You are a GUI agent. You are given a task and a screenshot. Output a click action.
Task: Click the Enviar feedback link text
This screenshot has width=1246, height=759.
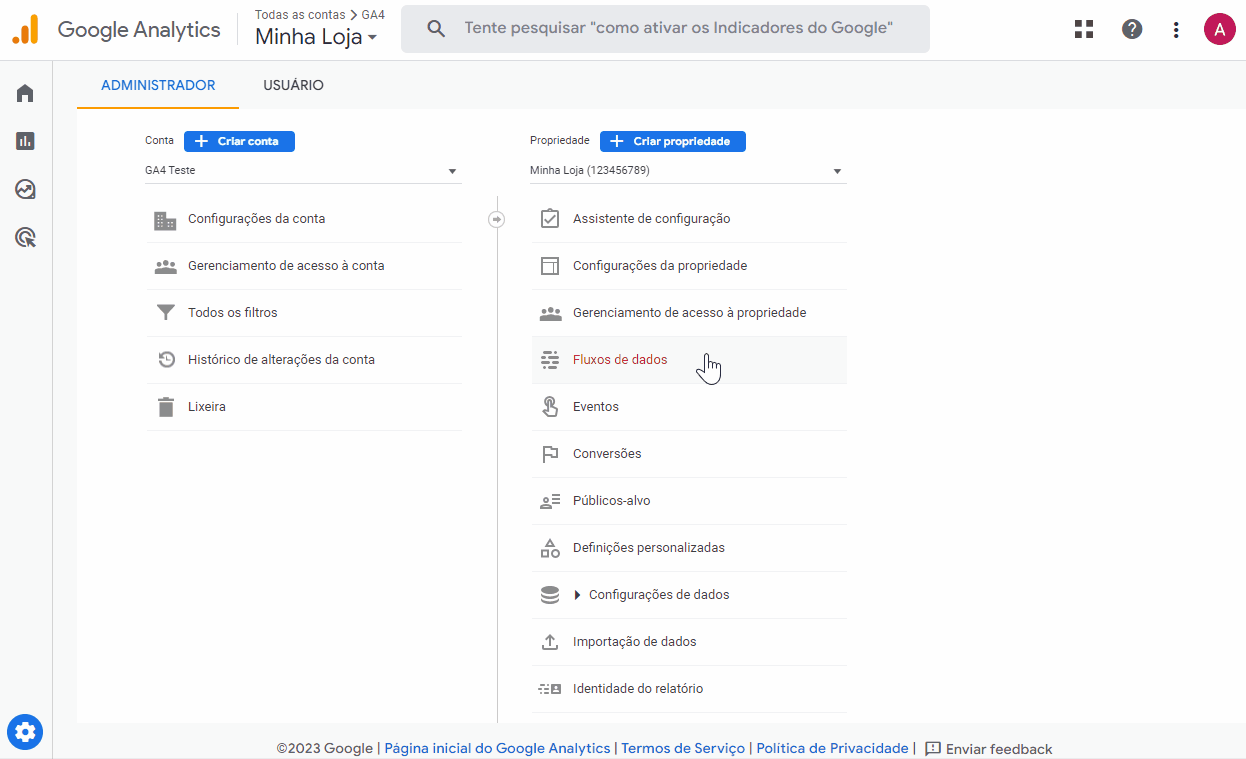coord(999,749)
